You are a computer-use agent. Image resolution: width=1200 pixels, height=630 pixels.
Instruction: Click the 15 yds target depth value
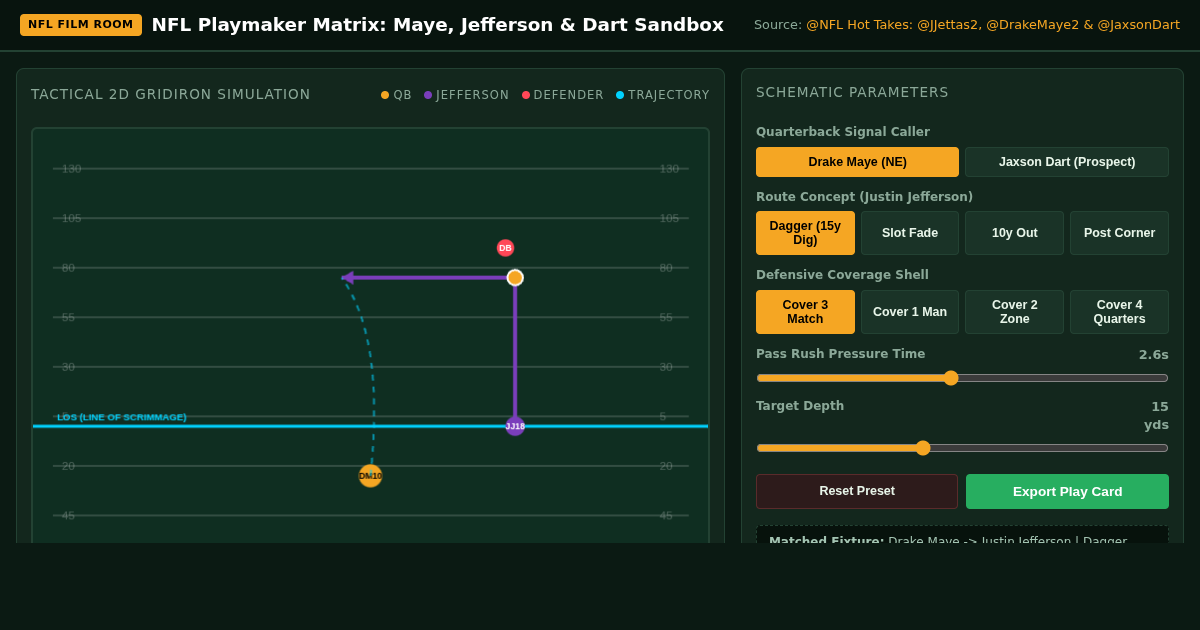1156,416
